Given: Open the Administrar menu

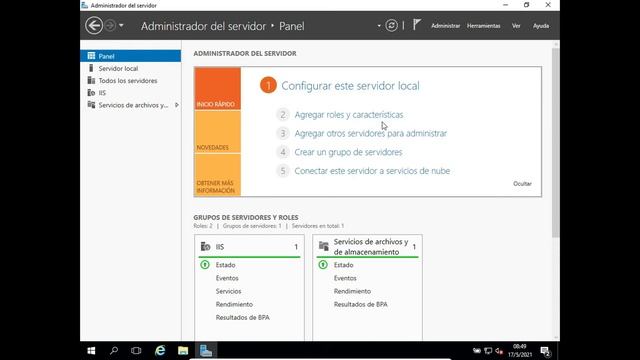Looking at the screenshot, I should tap(445, 26).
